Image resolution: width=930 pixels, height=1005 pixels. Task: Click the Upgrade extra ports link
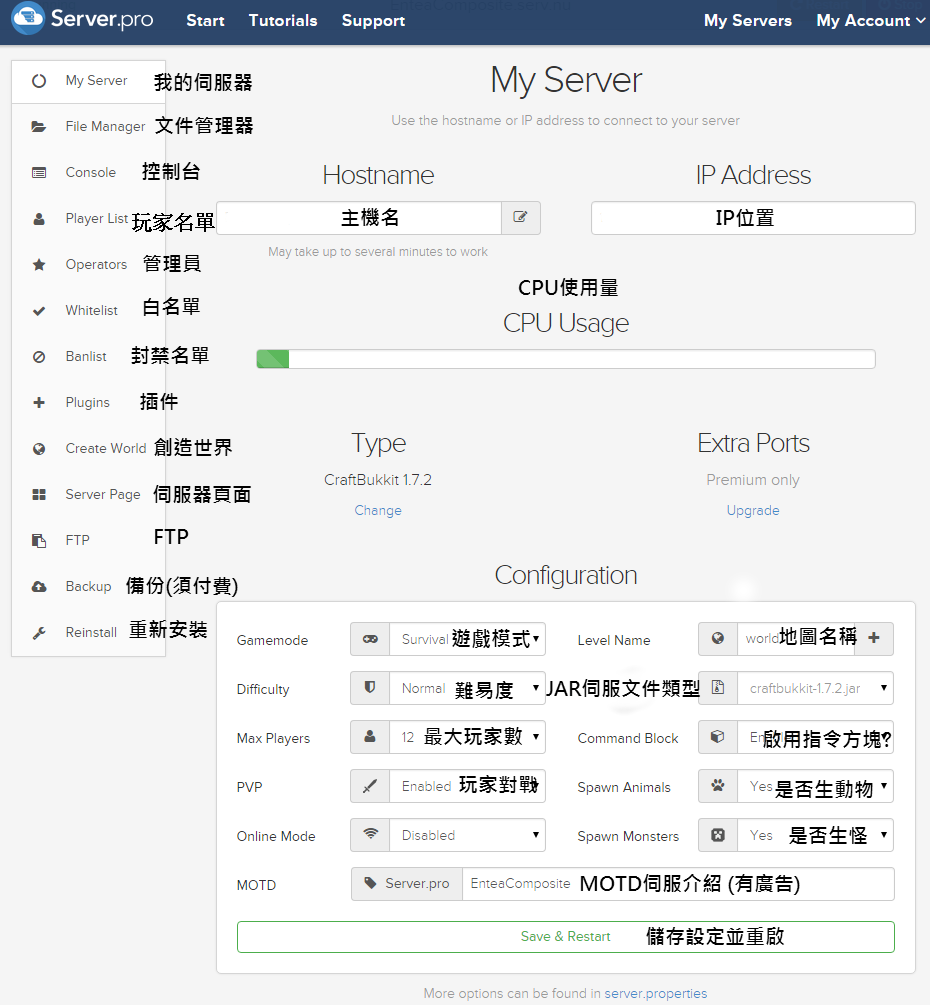(x=753, y=510)
